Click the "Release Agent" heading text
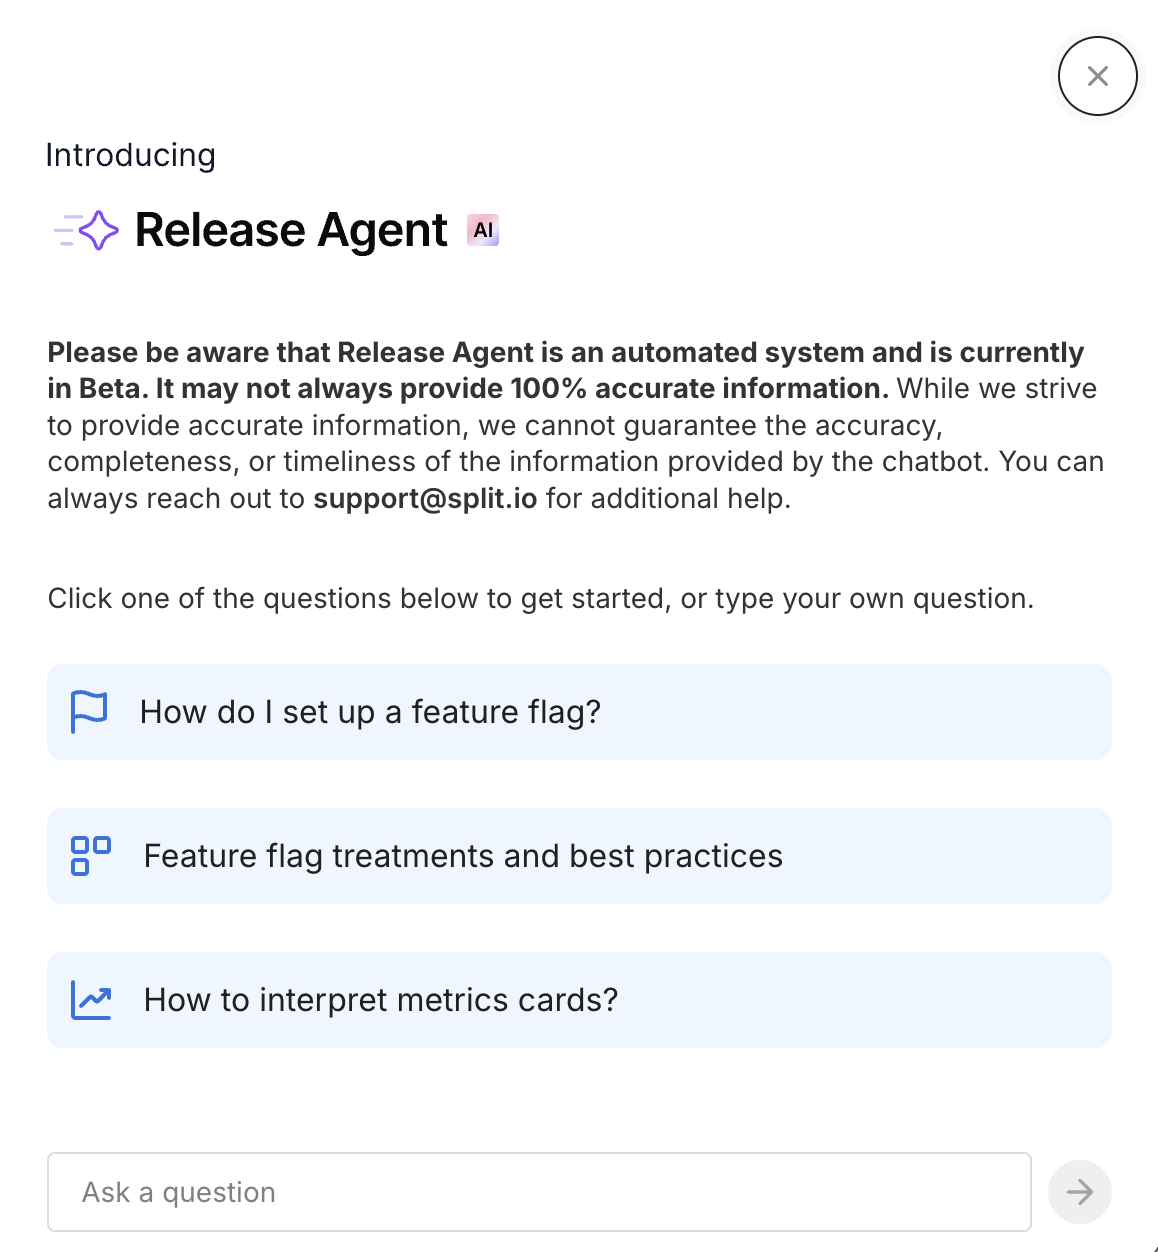 [x=291, y=230]
